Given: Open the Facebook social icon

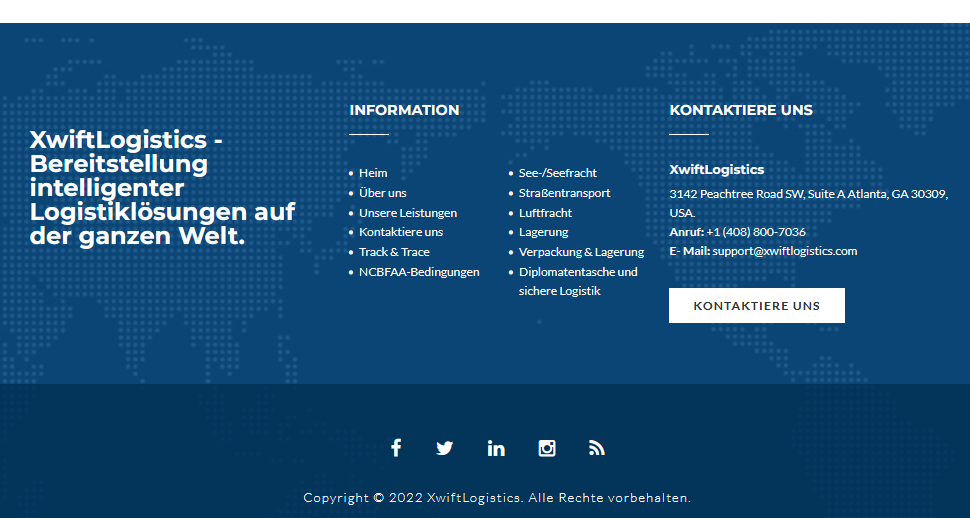Looking at the screenshot, I should (396, 447).
